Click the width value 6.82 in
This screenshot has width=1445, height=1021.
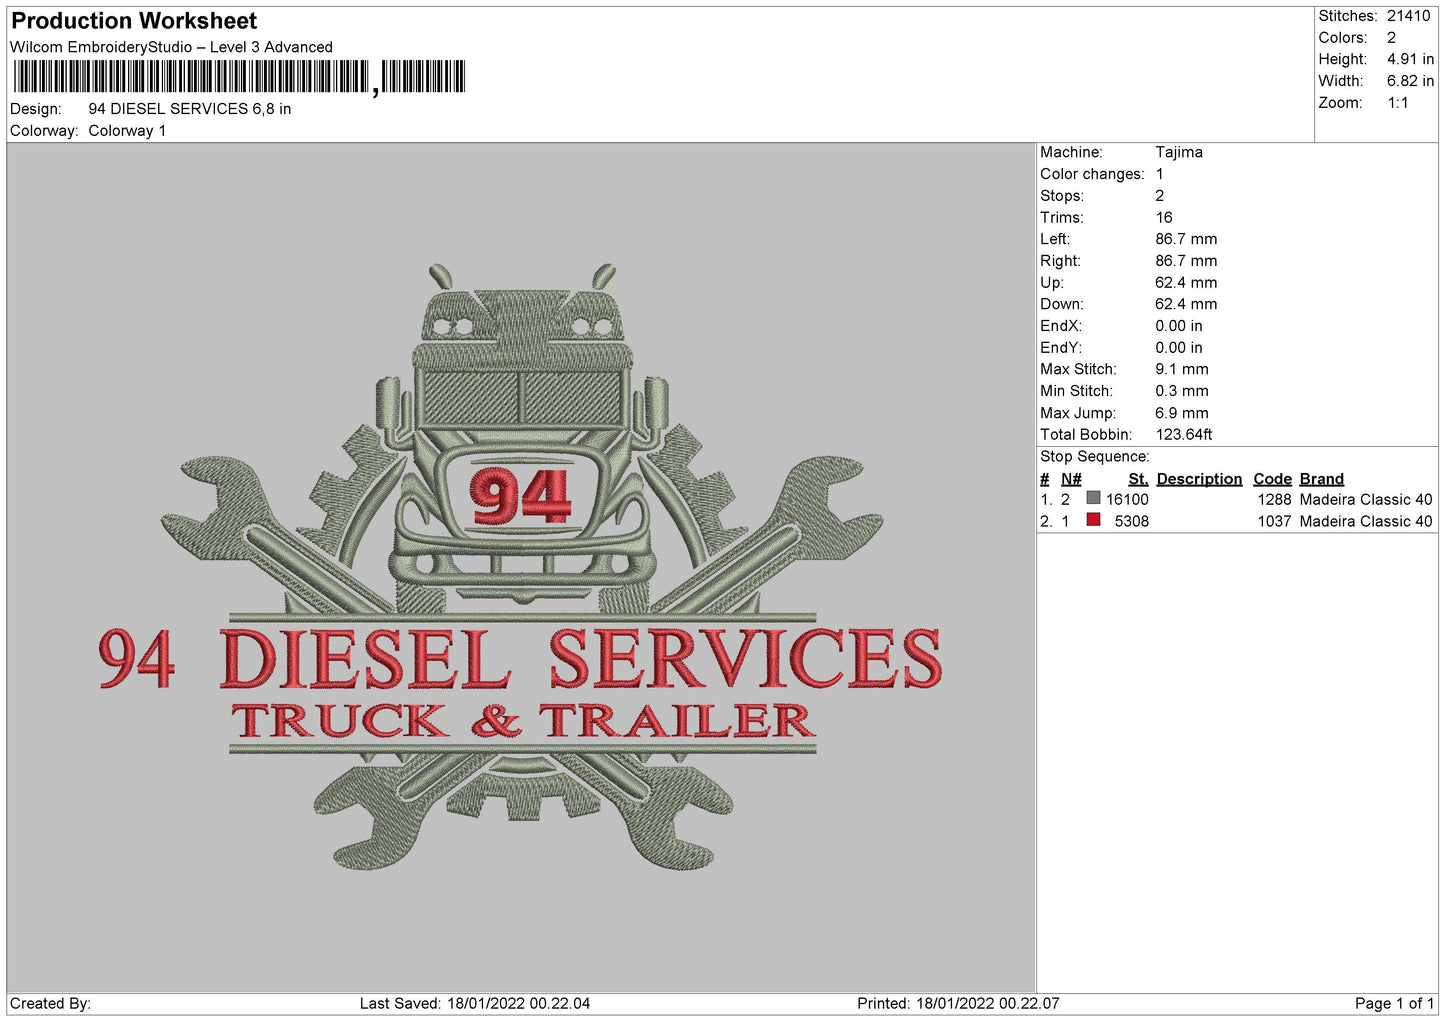pyautogui.click(x=1410, y=81)
